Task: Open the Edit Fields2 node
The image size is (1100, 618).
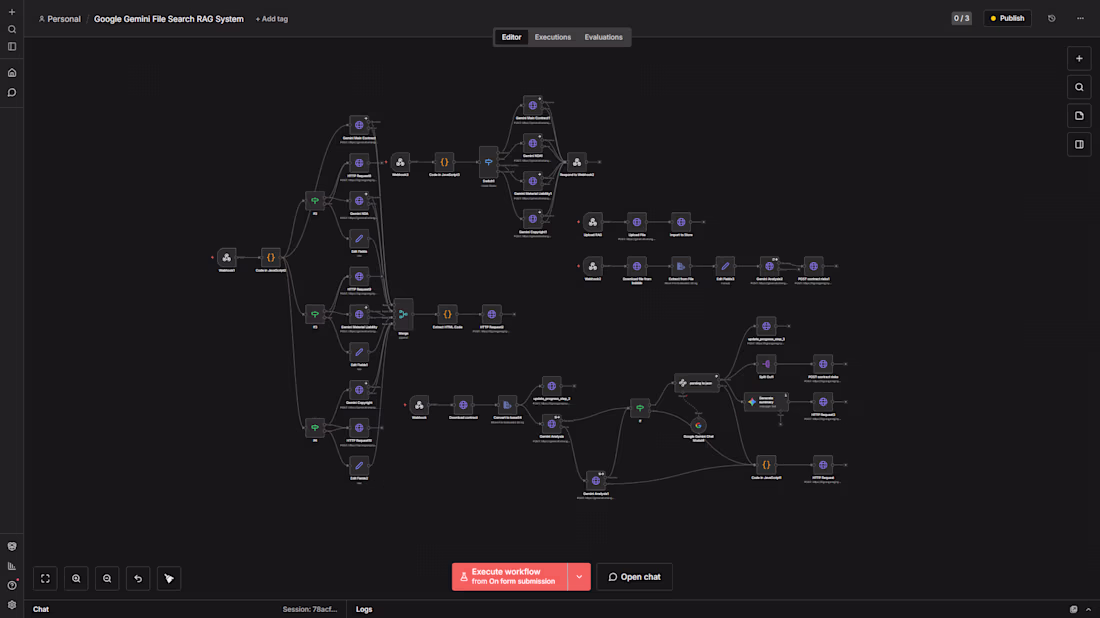Action: click(x=359, y=465)
